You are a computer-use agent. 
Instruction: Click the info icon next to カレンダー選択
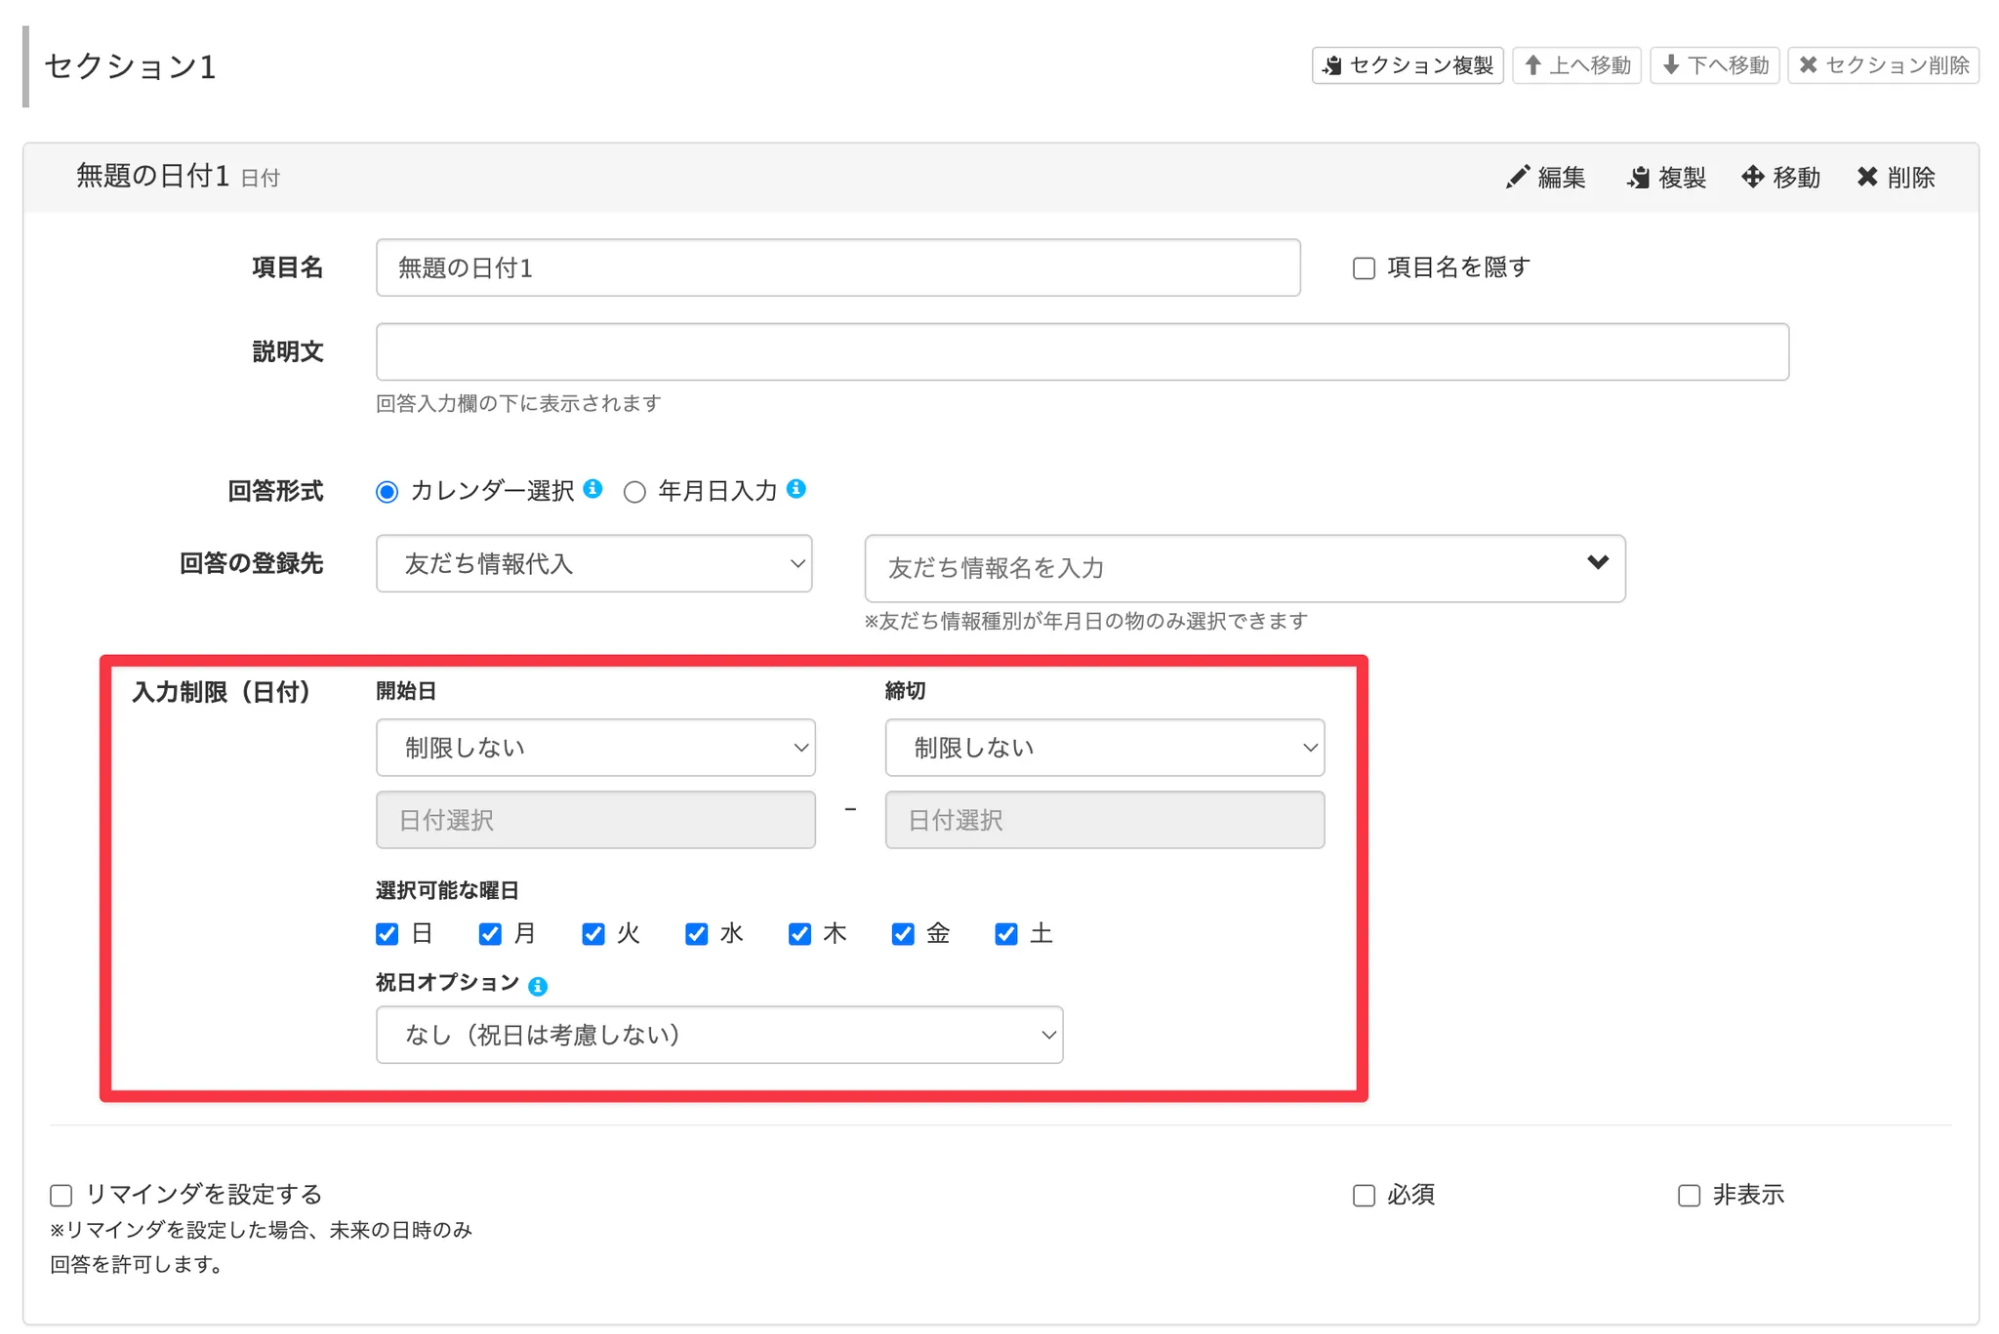[594, 489]
